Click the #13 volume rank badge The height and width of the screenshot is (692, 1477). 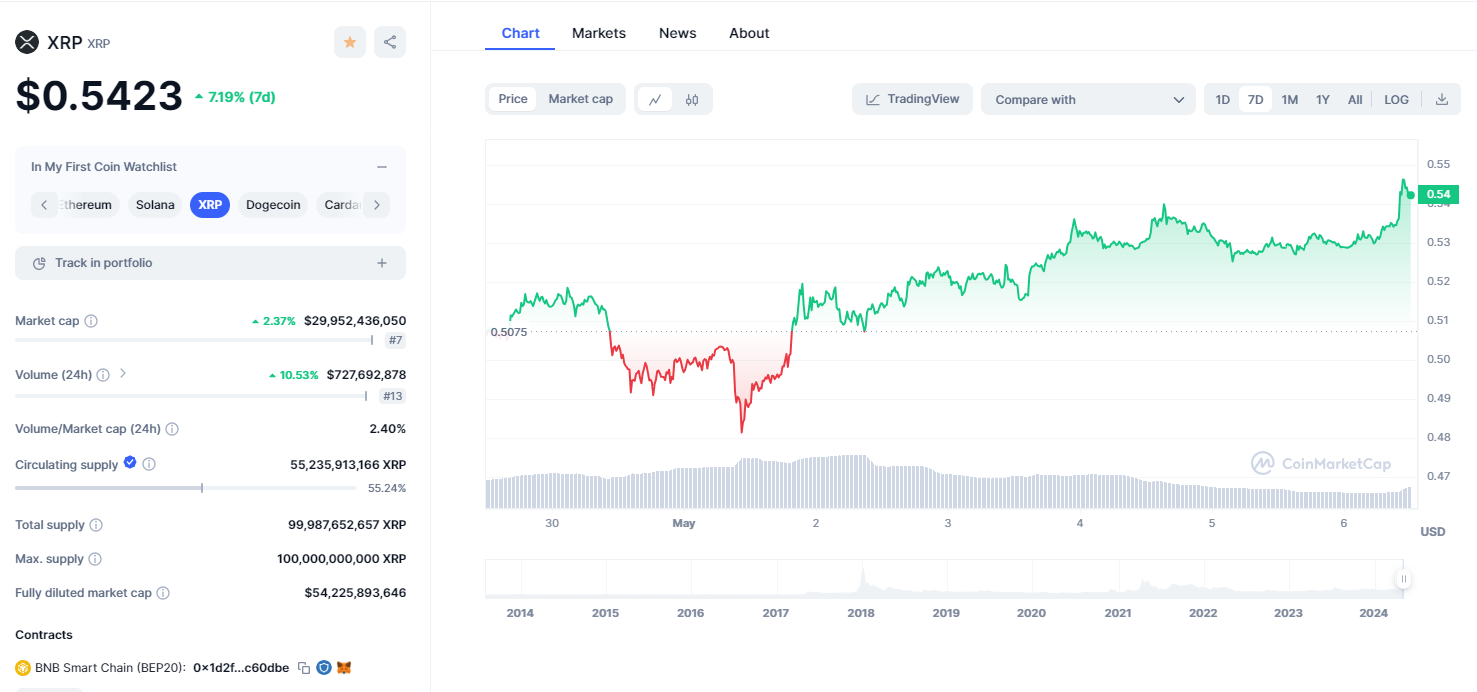pyautogui.click(x=393, y=396)
